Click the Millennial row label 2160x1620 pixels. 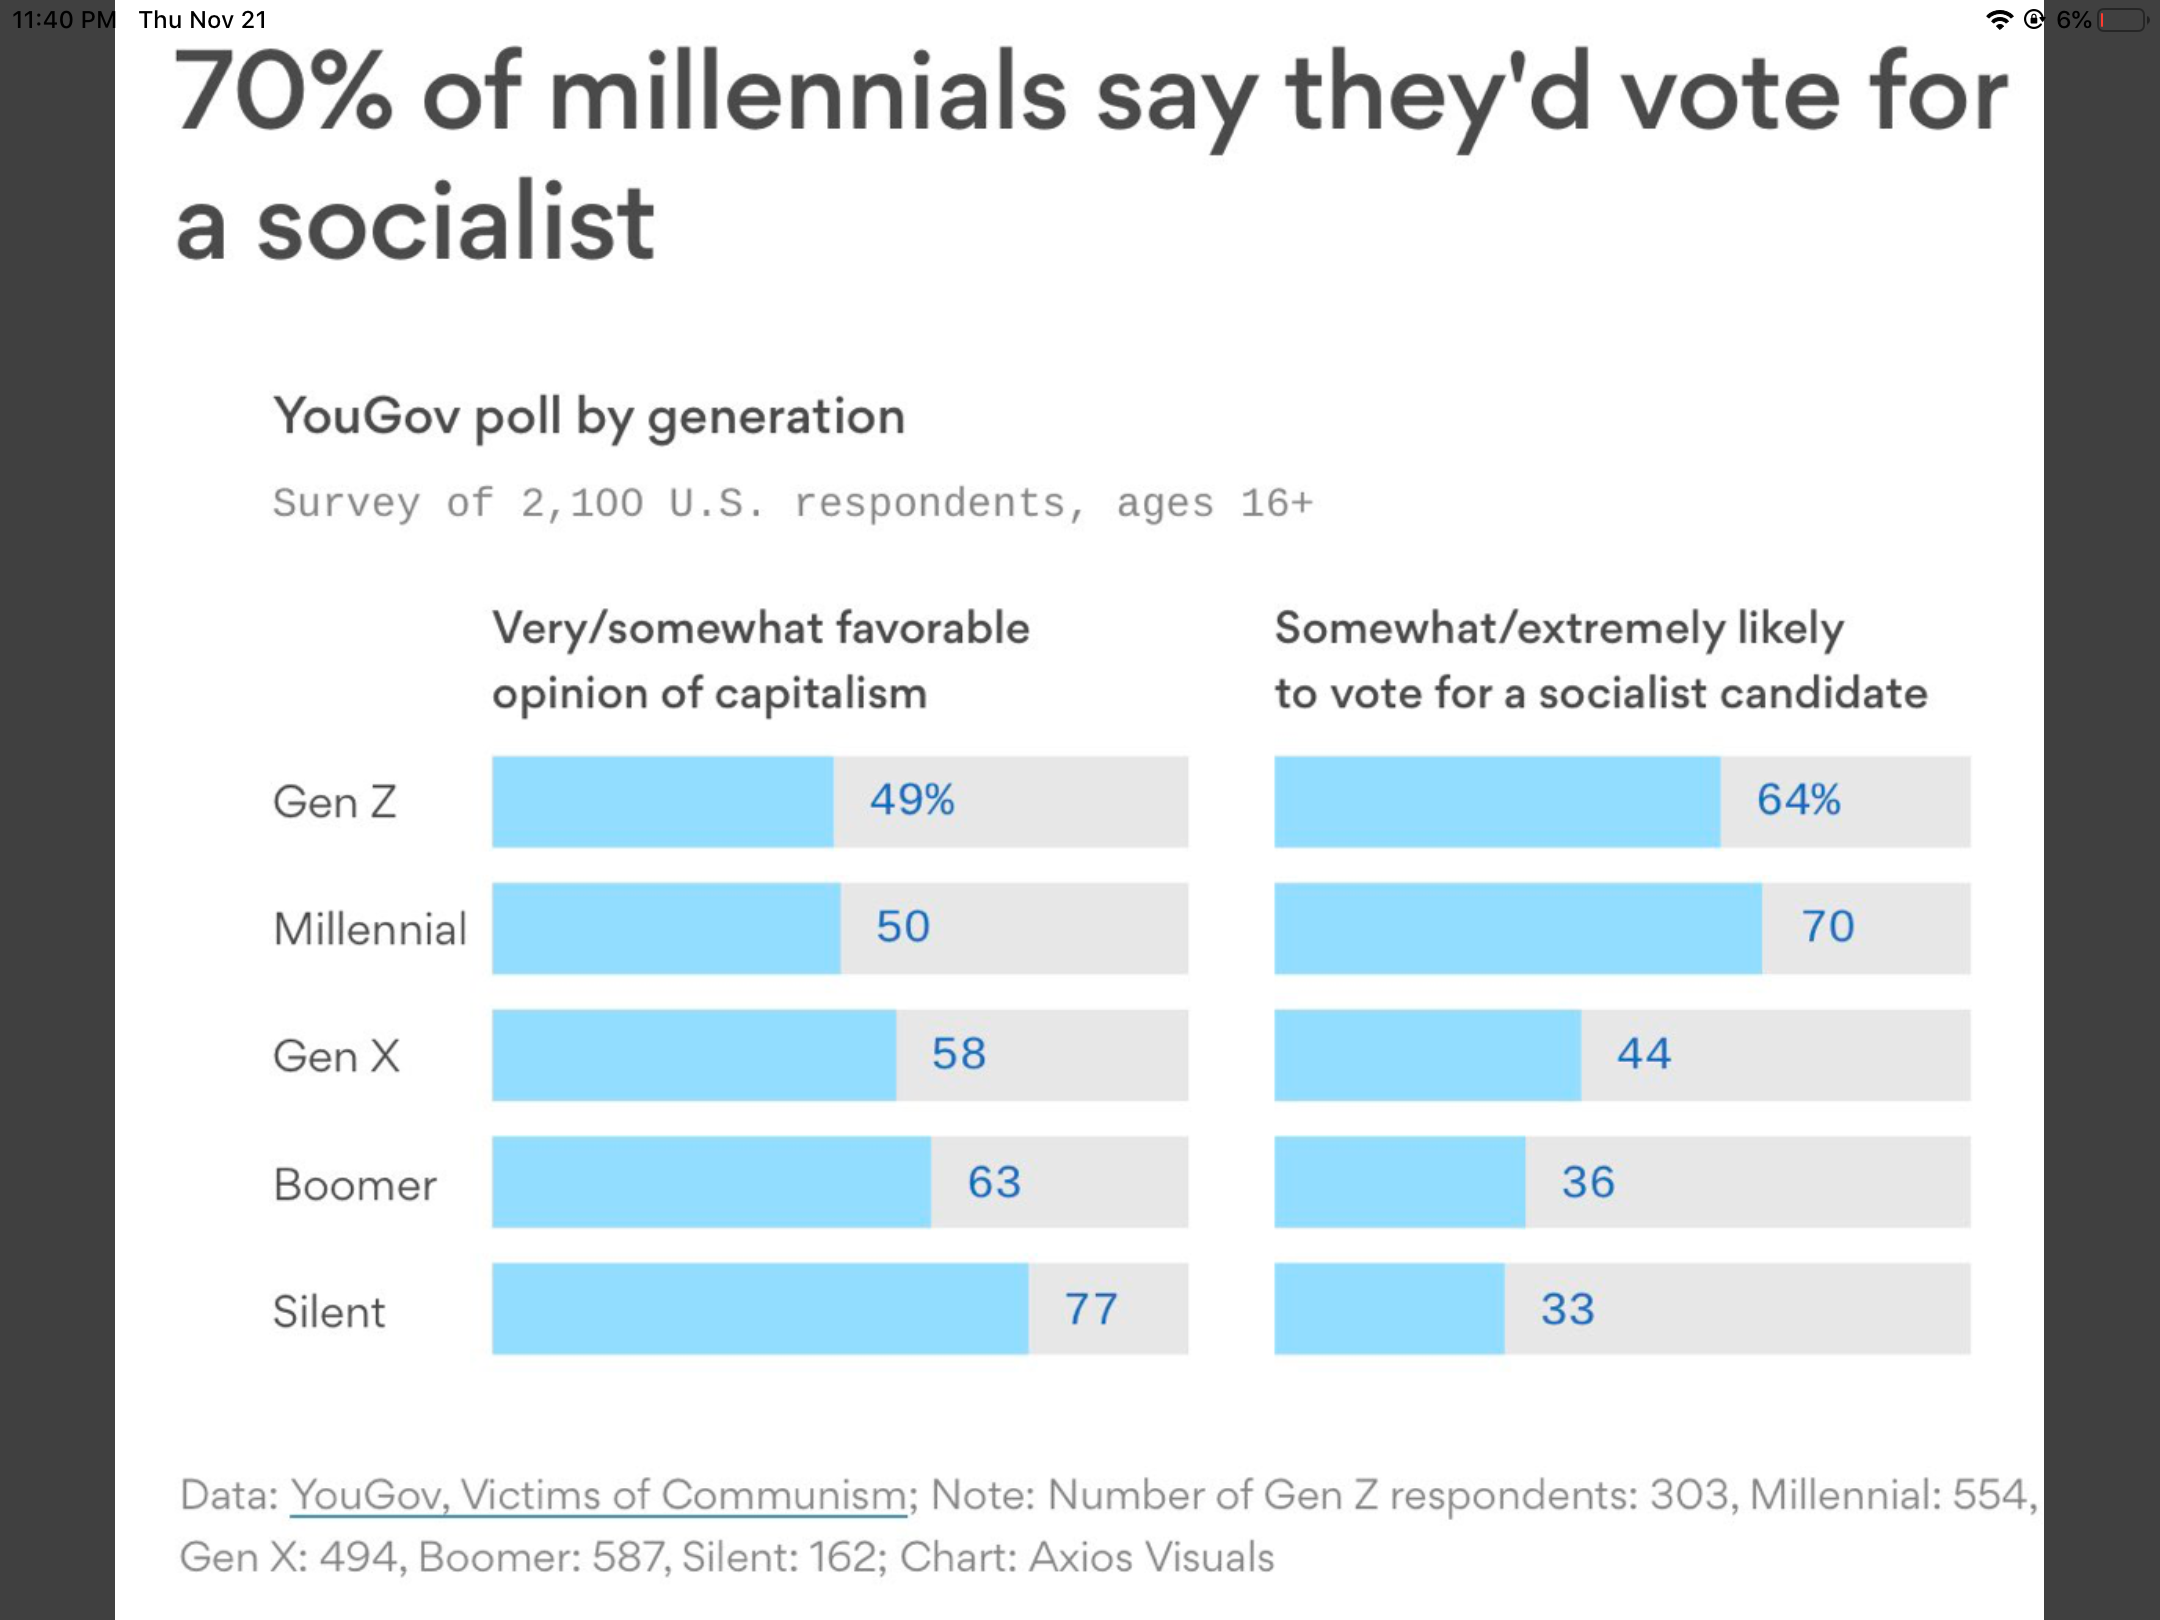coord(370,929)
